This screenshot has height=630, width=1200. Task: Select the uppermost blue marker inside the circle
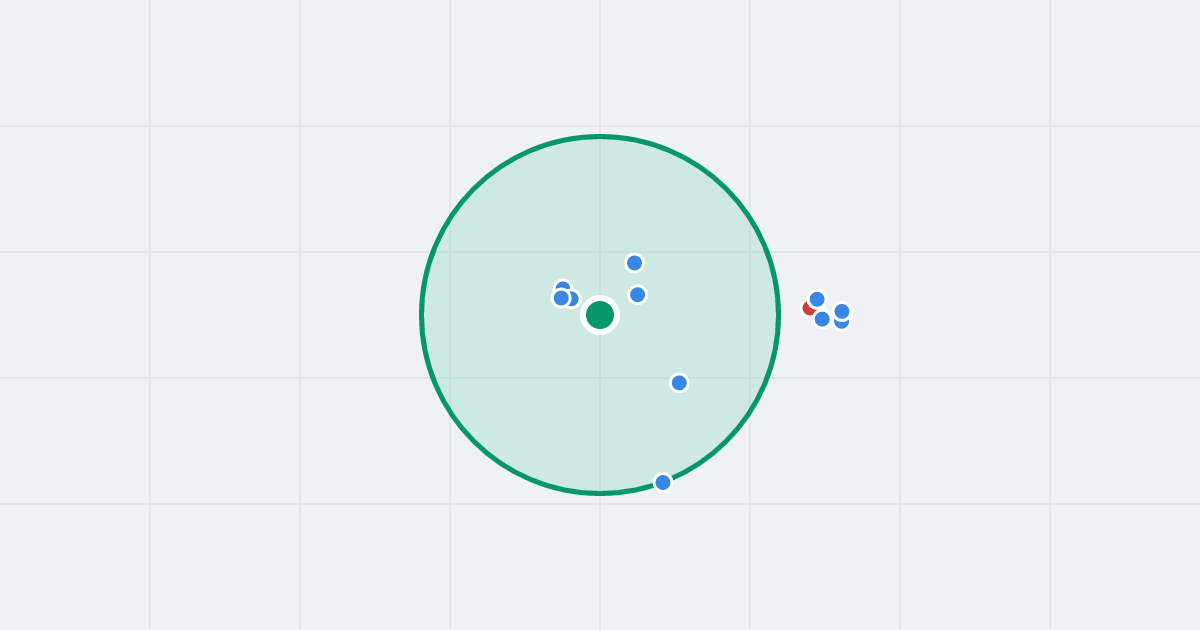[x=634, y=263]
